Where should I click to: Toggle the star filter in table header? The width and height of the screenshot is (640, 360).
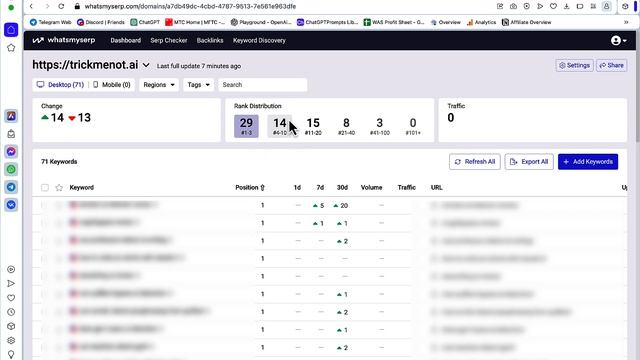(x=59, y=188)
